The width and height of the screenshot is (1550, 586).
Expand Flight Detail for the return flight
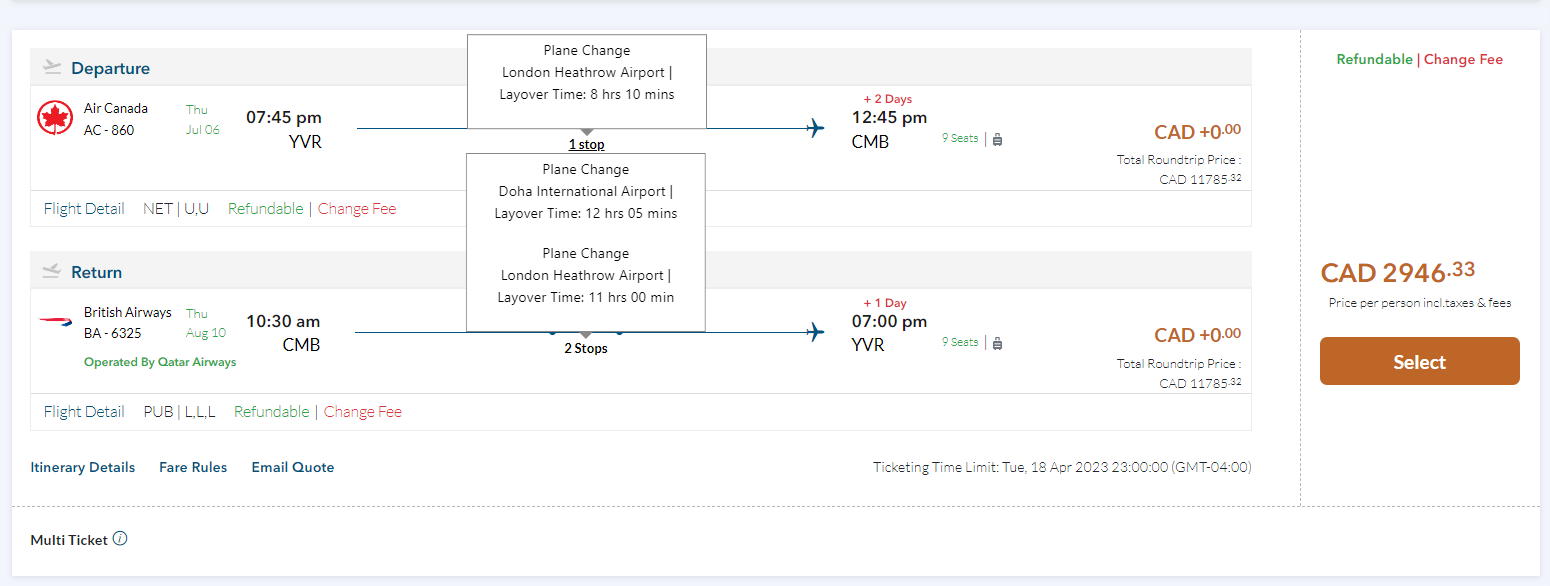coord(84,412)
